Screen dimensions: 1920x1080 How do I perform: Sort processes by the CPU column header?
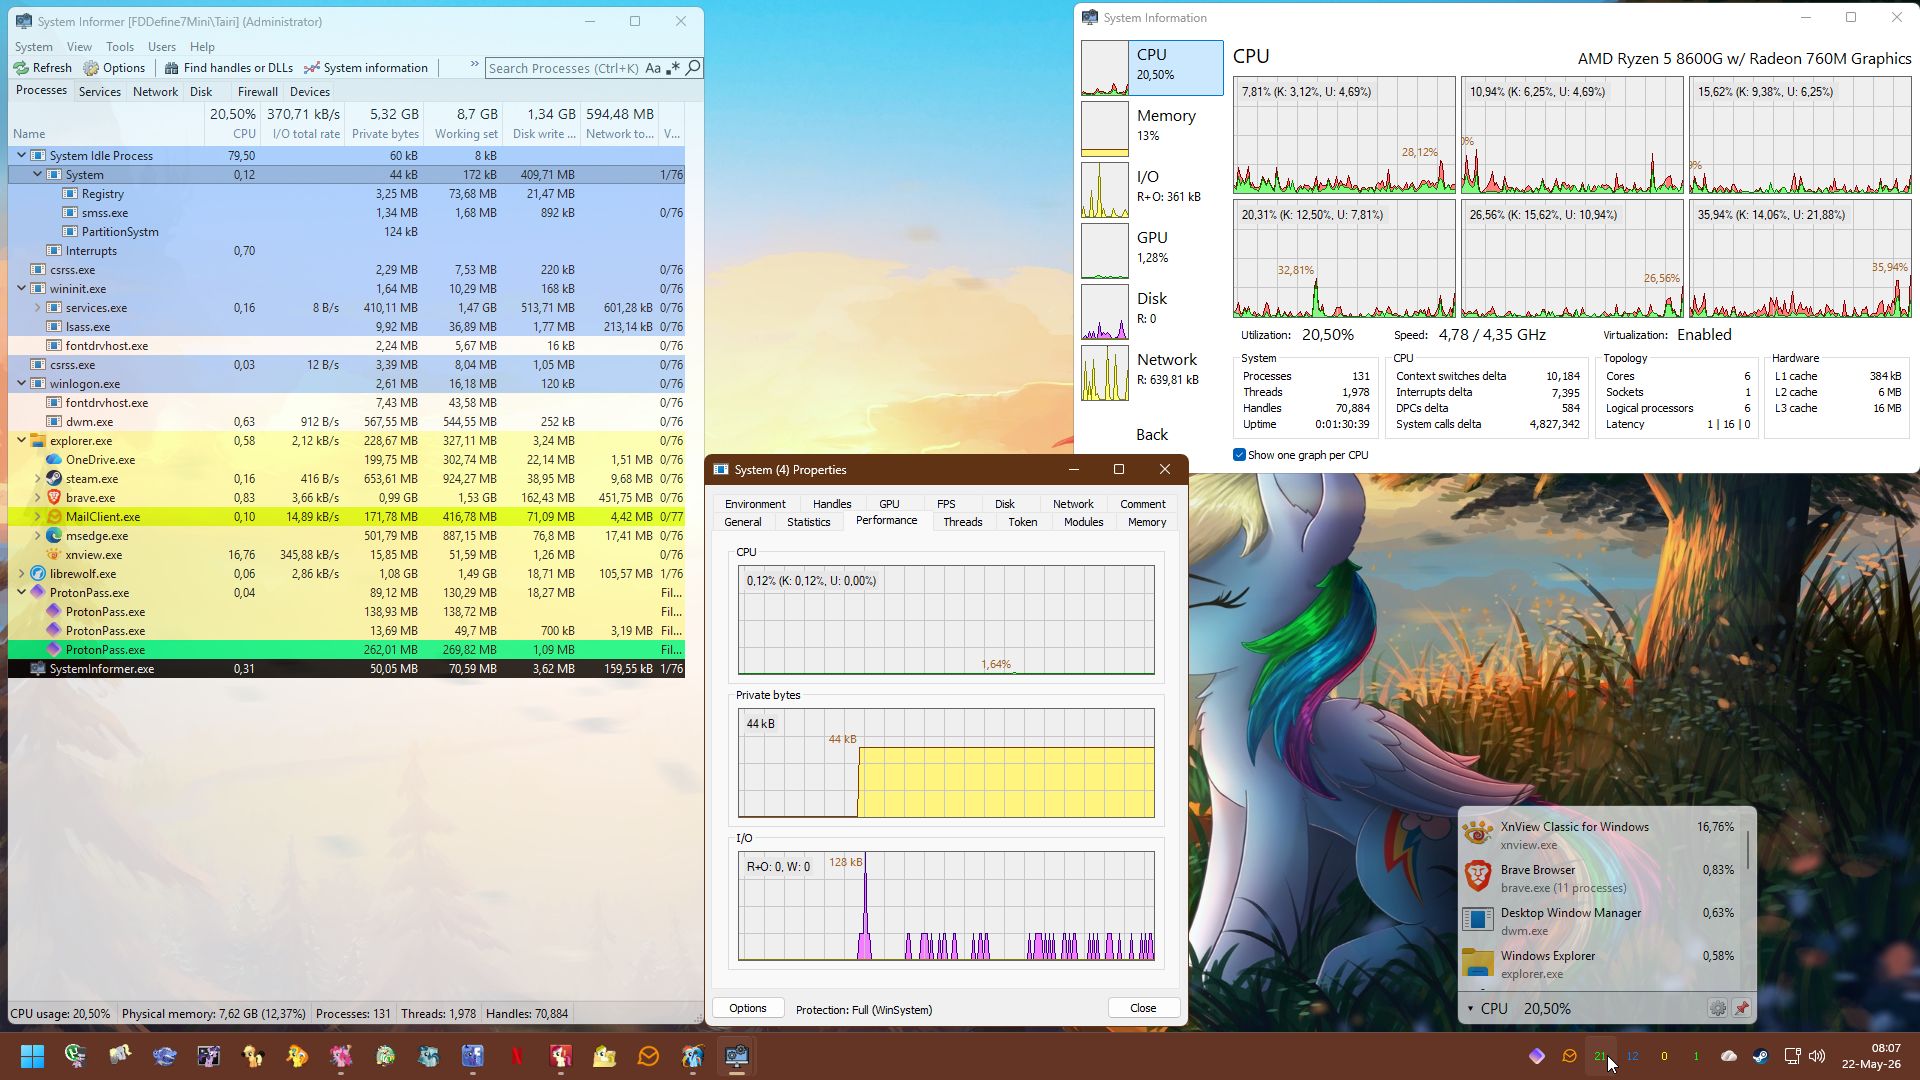(231, 124)
